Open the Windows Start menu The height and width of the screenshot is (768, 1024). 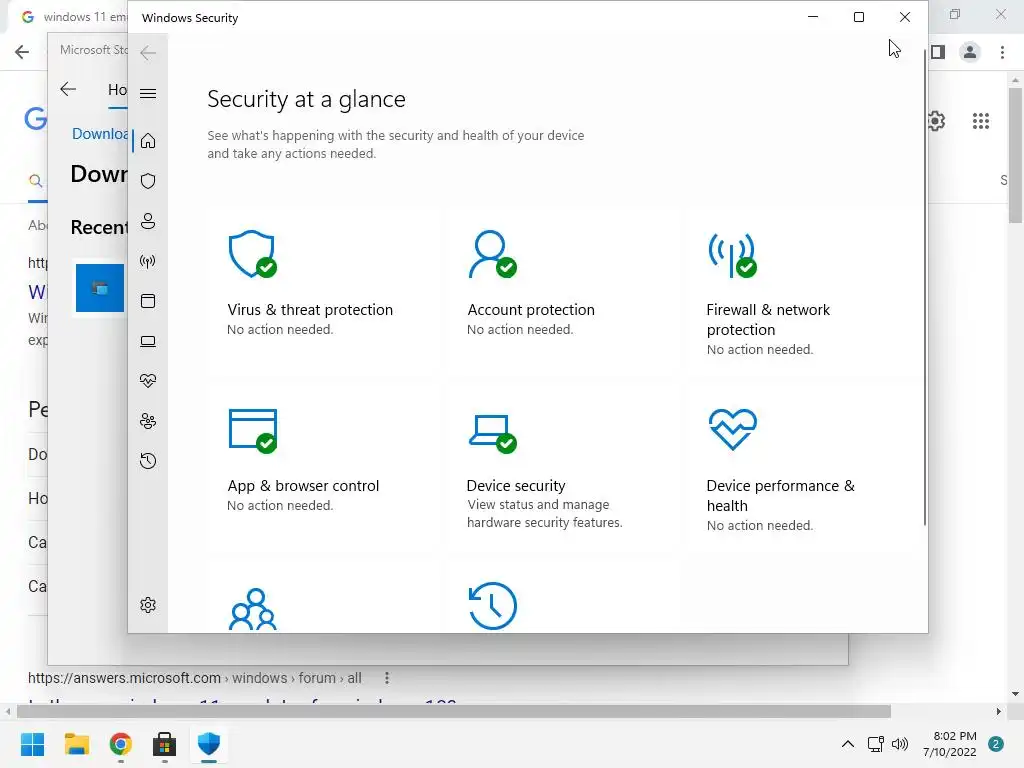tap(33, 744)
